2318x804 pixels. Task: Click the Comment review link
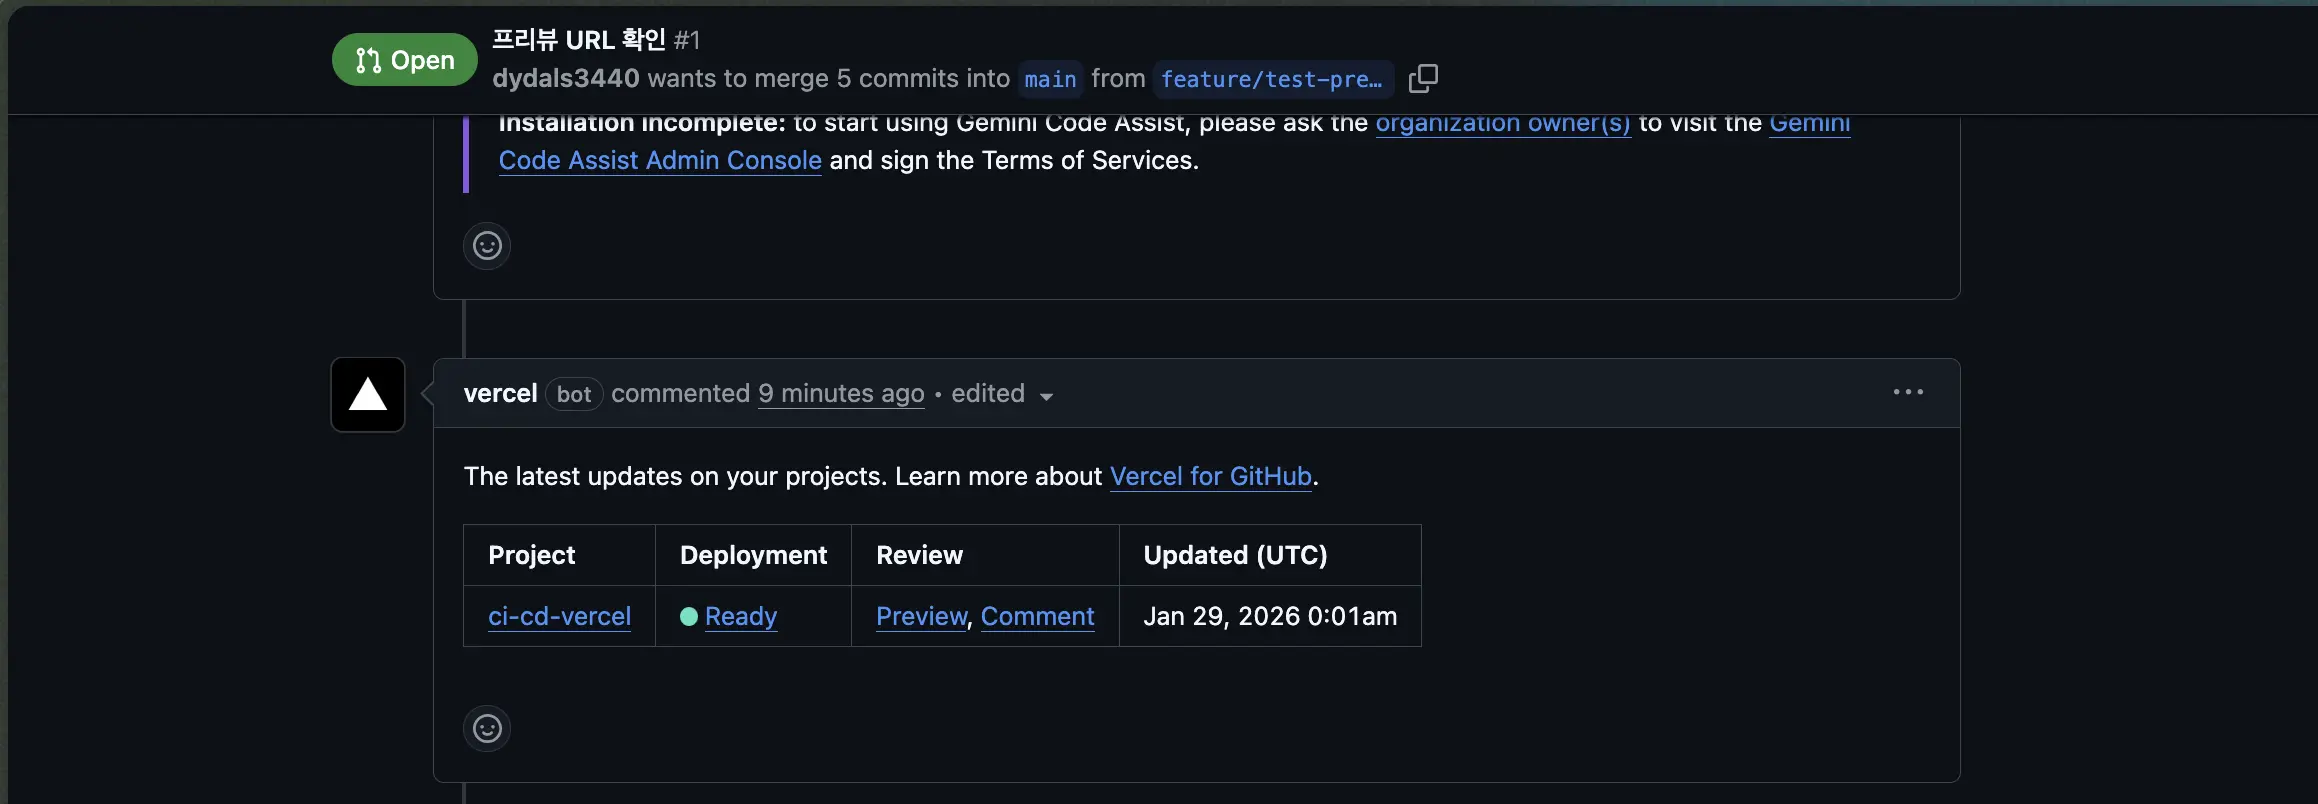coord(1037,617)
